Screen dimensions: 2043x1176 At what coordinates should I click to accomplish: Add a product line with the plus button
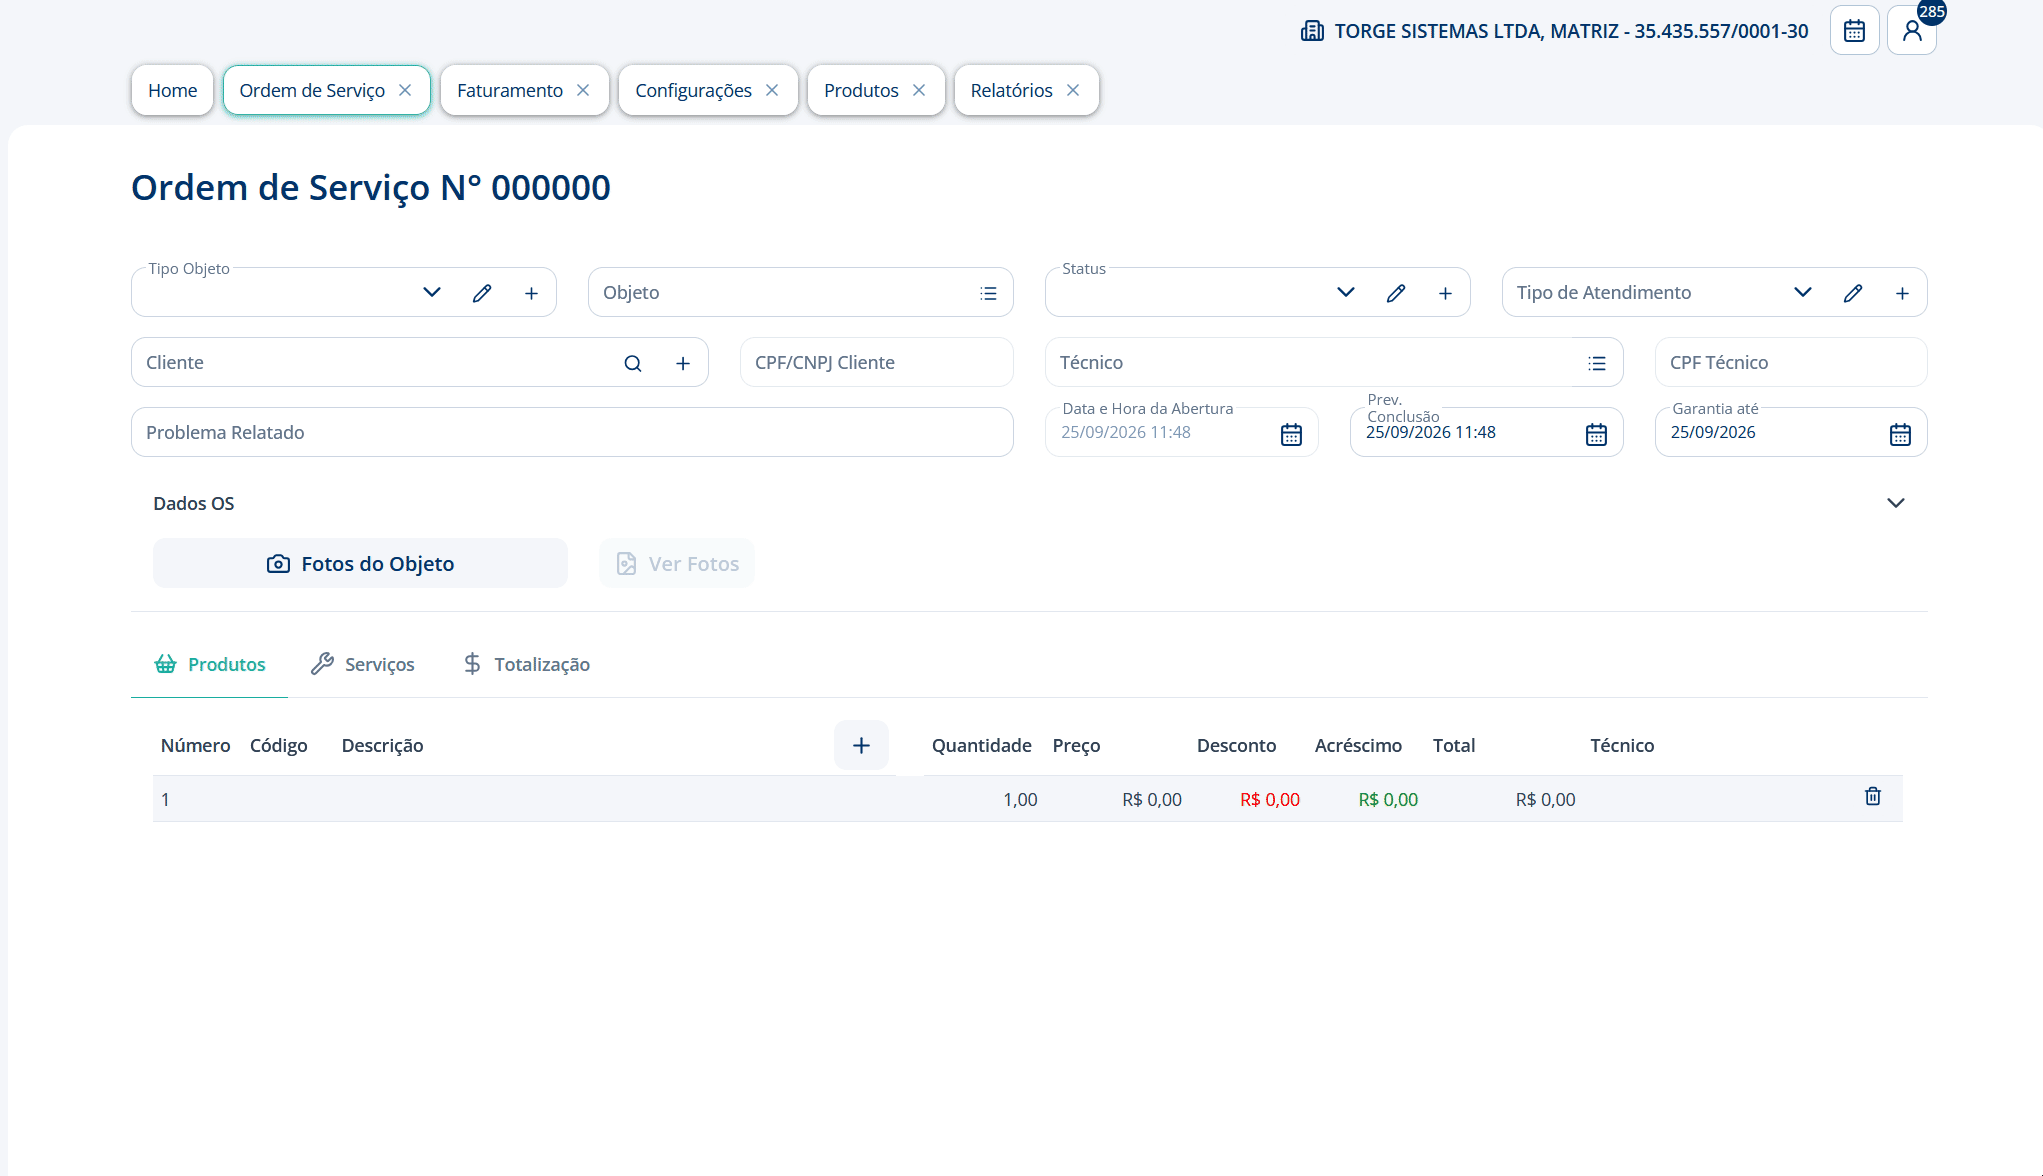[x=861, y=745]
